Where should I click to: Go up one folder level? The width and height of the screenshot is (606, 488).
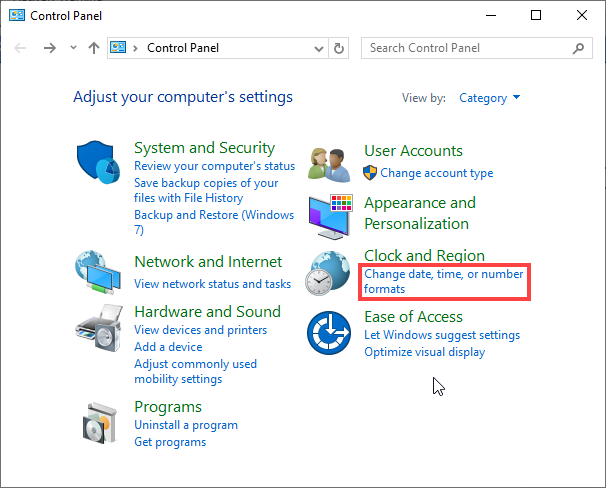94,48
